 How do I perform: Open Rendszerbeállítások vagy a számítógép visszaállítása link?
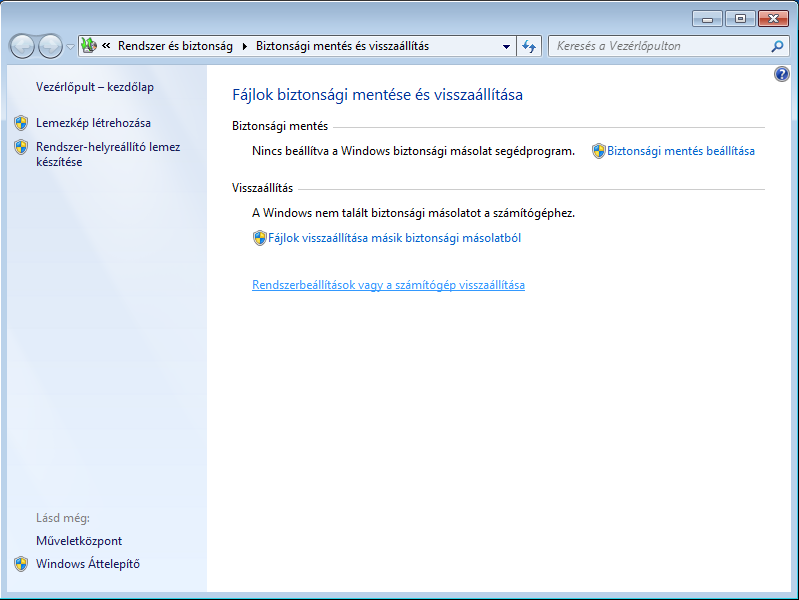[x=388, y=285]
